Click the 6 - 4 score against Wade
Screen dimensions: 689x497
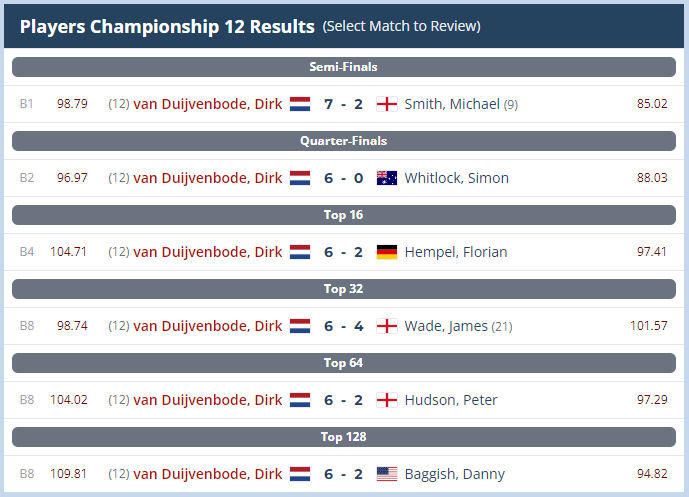click(x=344, y=326)
